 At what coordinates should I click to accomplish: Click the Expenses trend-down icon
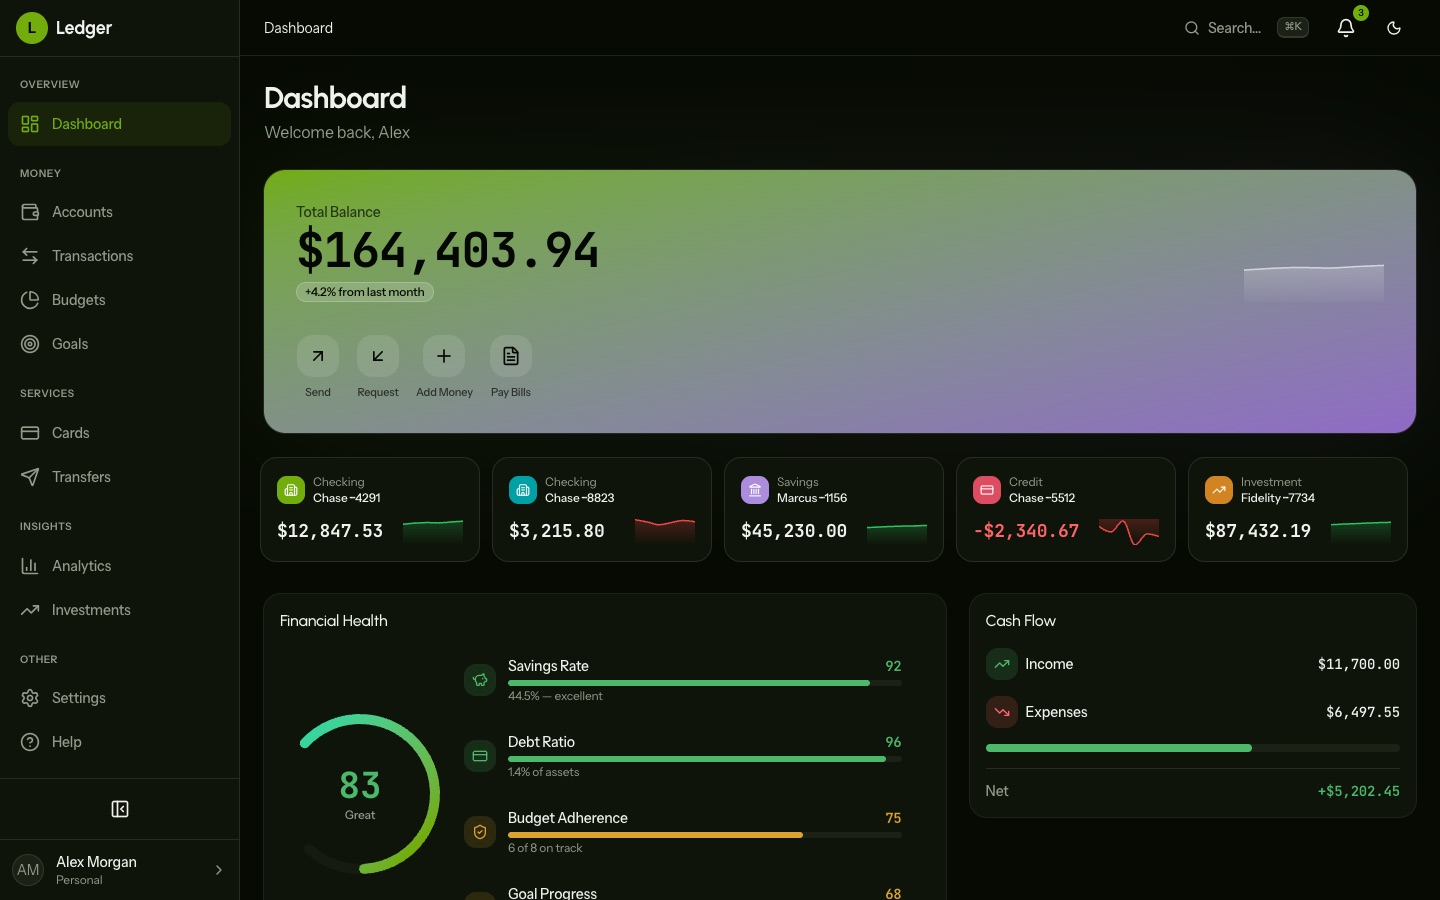pos(1002,712)
